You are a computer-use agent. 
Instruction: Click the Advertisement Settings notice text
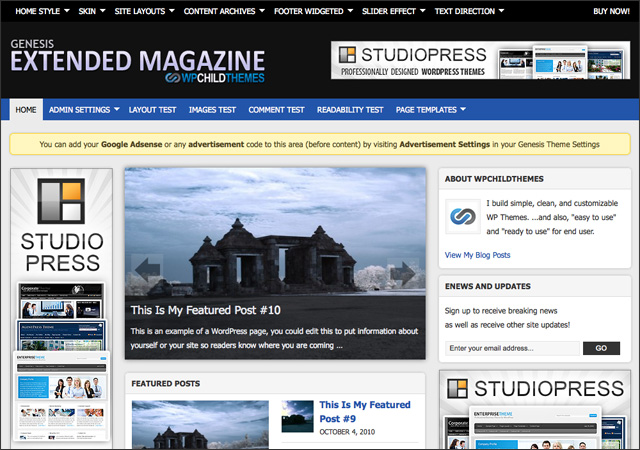point(444,144)
